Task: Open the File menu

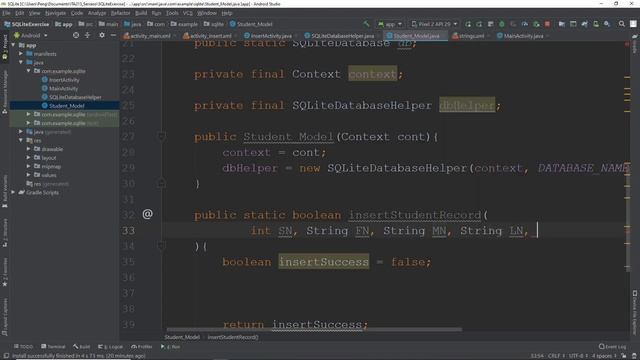Action: coord(6,13)
